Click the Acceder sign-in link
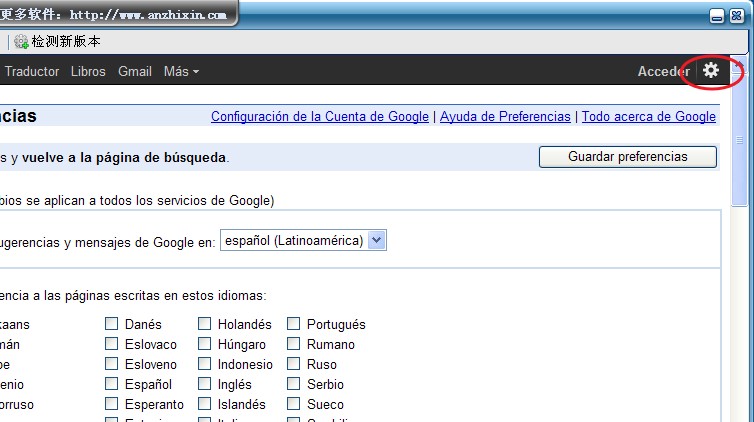This screenshot has width=754, height=422. (663, 71)
